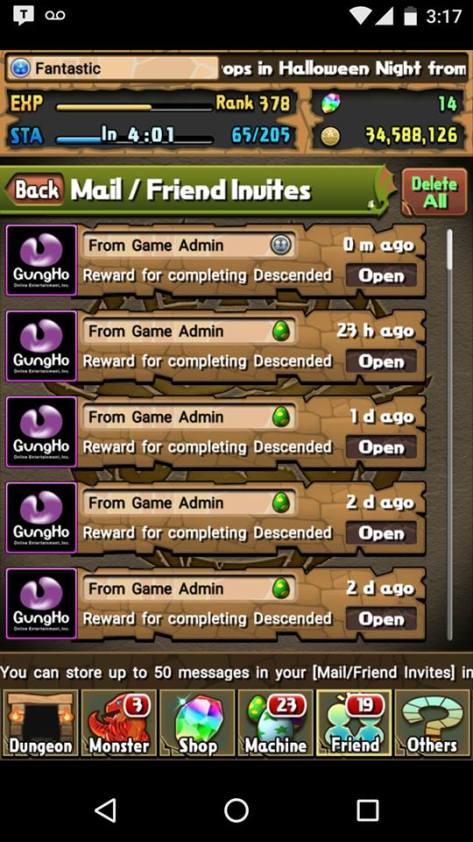Click the Delete All button

tap(434, 192)
